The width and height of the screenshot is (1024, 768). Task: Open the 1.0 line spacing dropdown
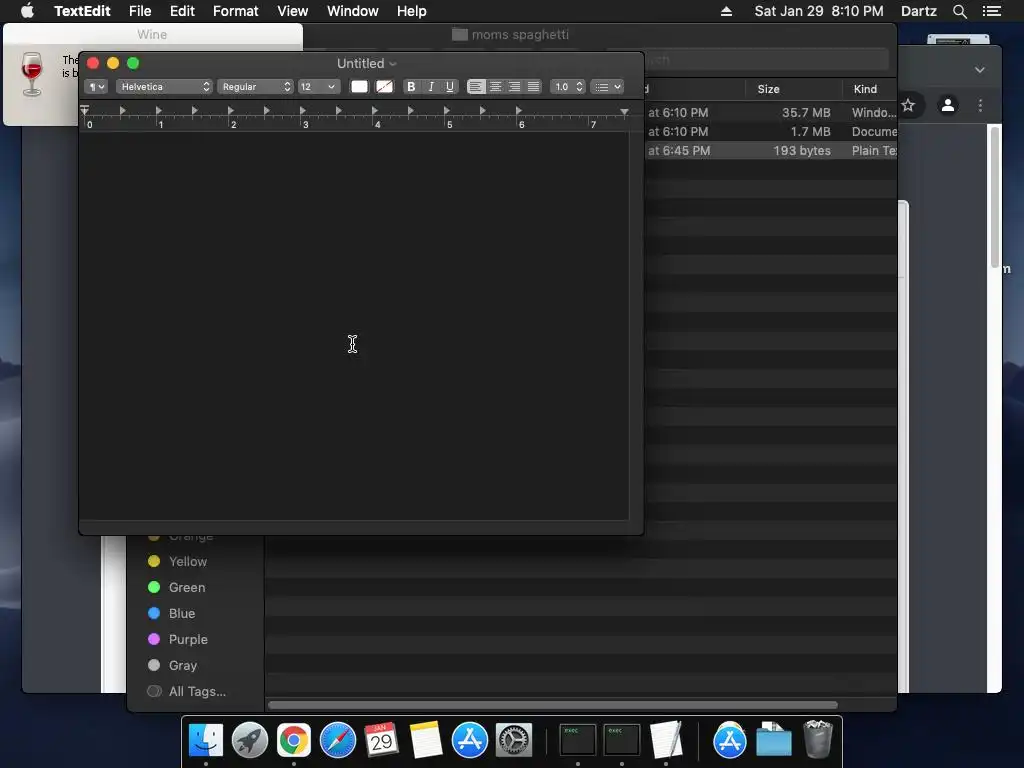pyautogui.click(x=568, y=87)
